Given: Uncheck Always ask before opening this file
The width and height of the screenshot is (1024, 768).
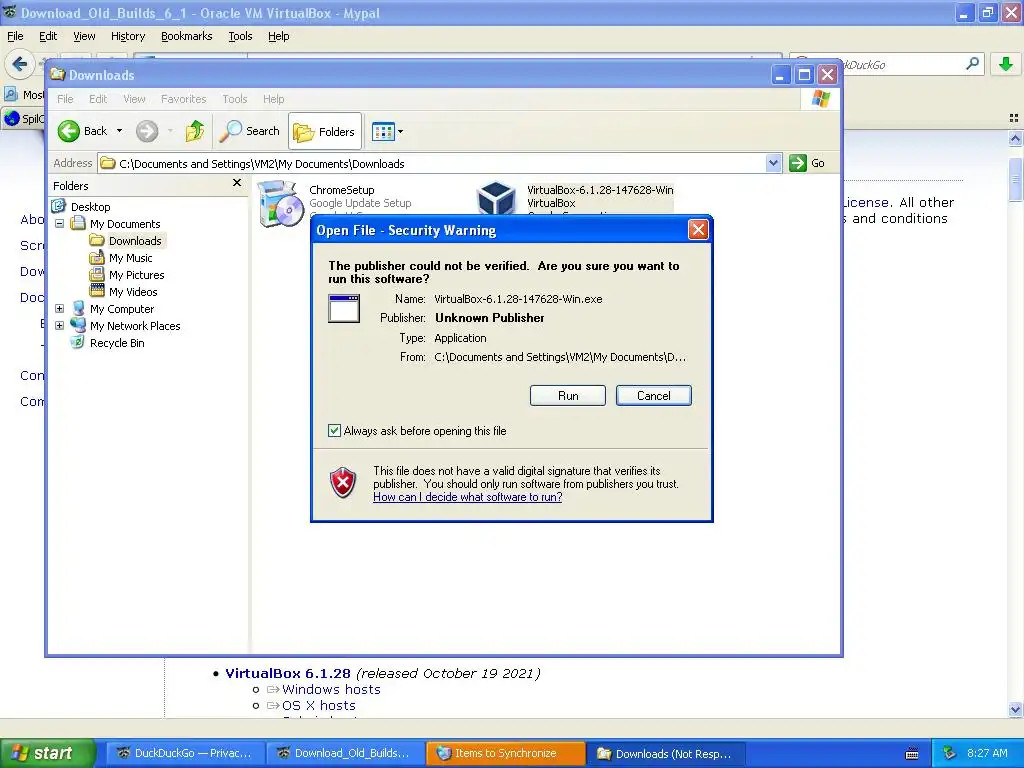Looking at the screenshot, I should (334, 431).
